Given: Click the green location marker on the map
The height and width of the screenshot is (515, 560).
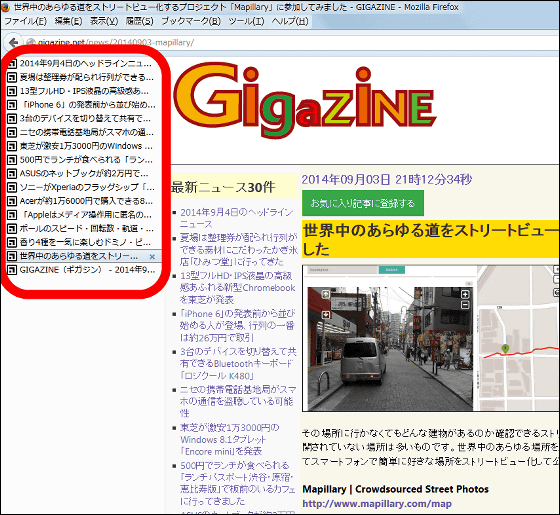Looking at the screenshot, I should pos(505,349).
